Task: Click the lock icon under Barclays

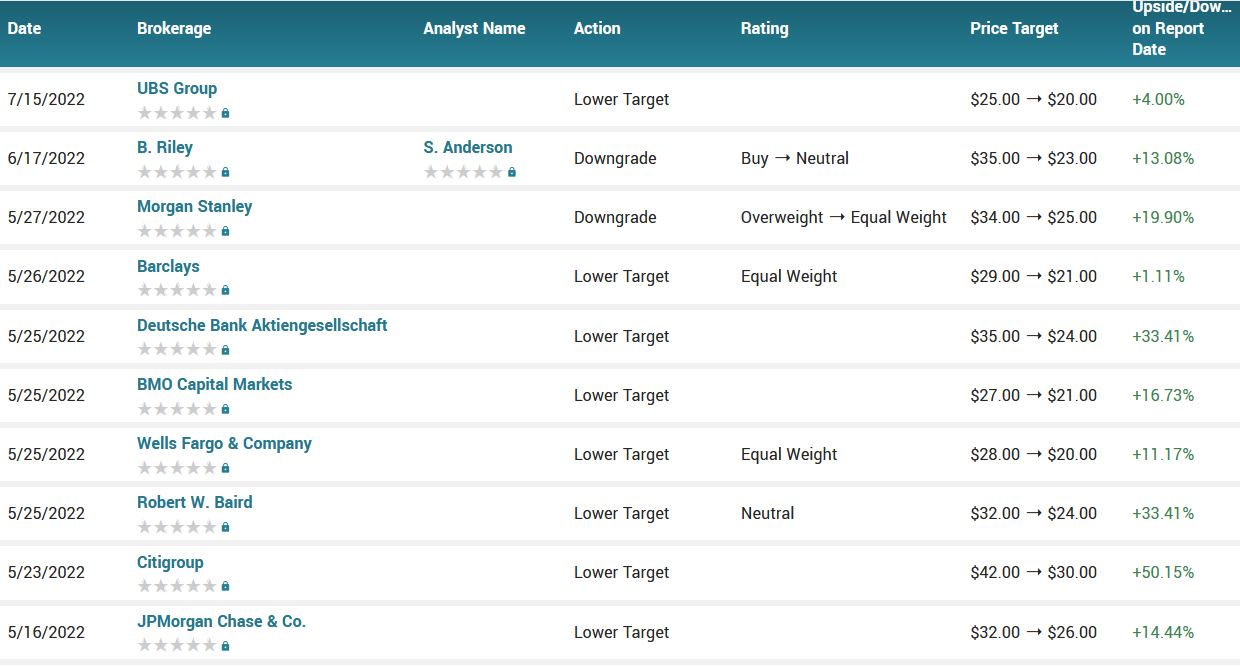Action: click(225, 290)
